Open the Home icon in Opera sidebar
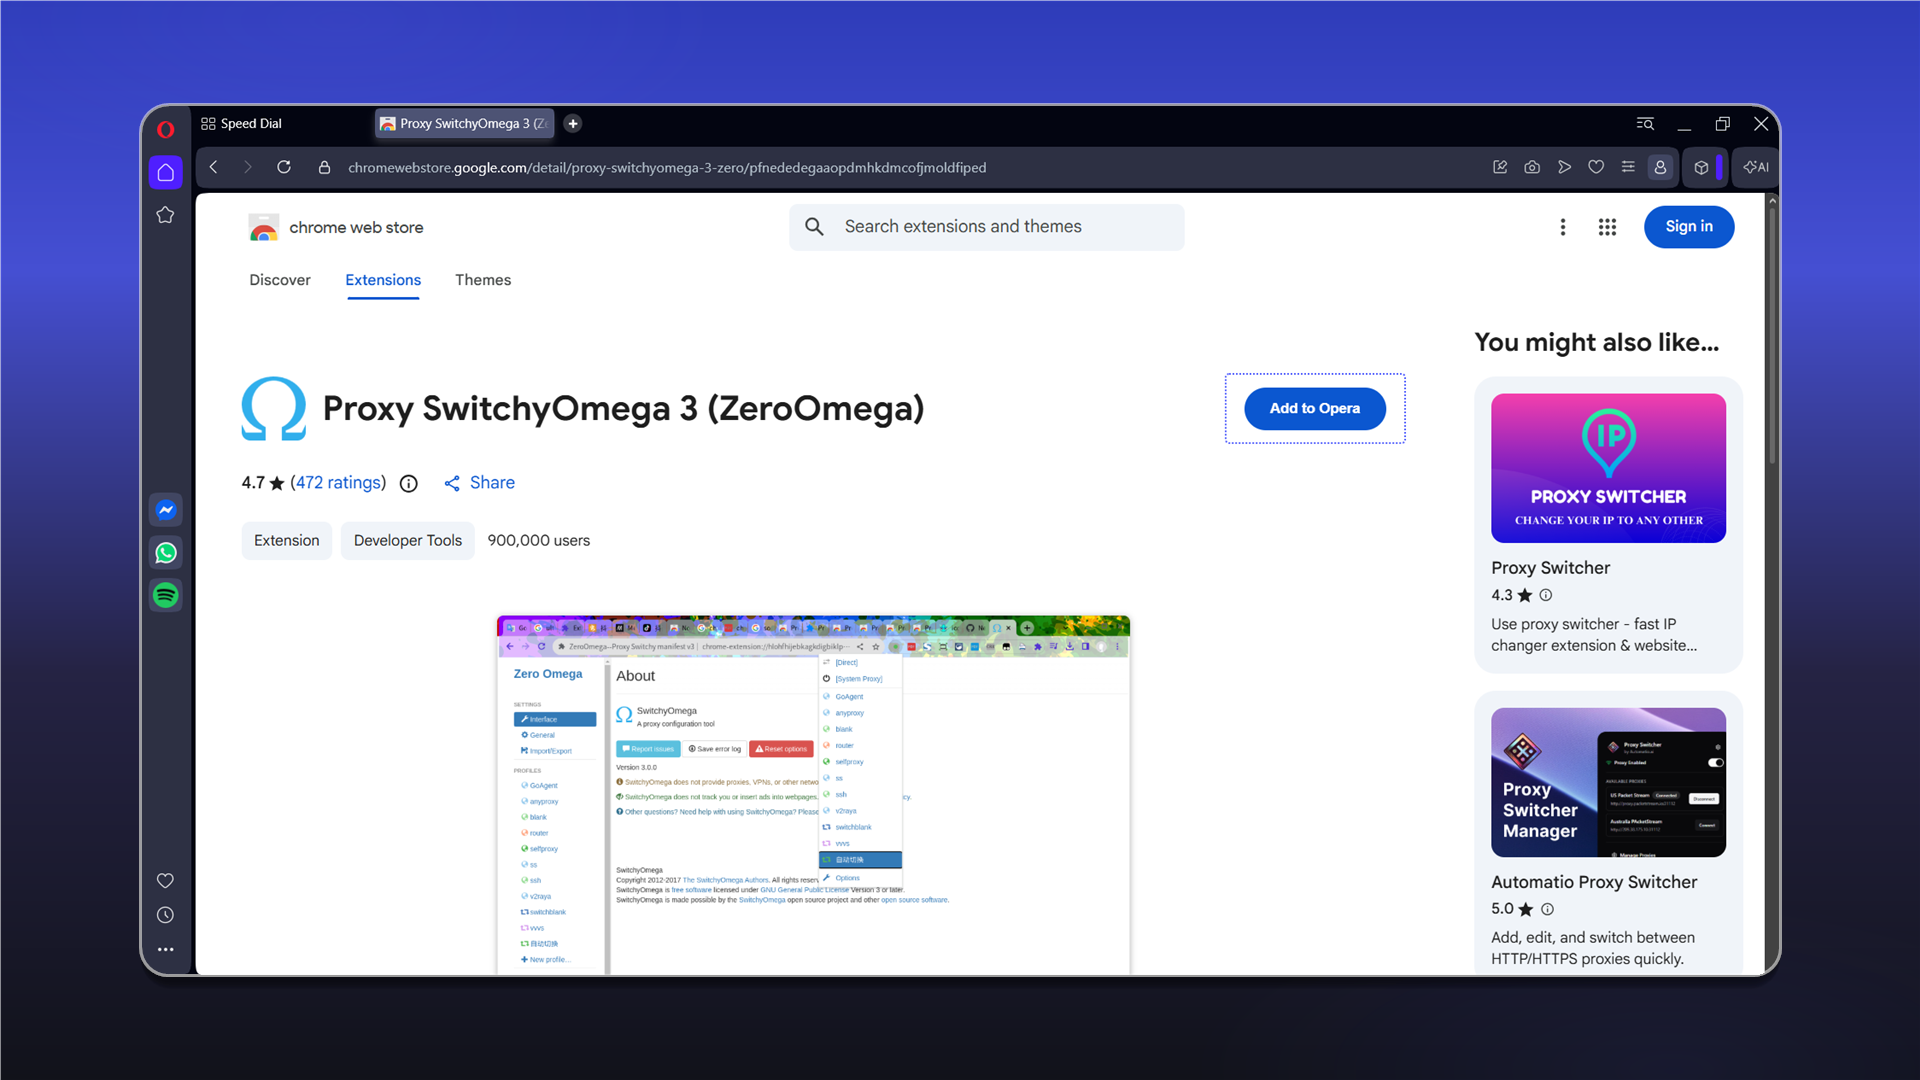 point(166,172)
